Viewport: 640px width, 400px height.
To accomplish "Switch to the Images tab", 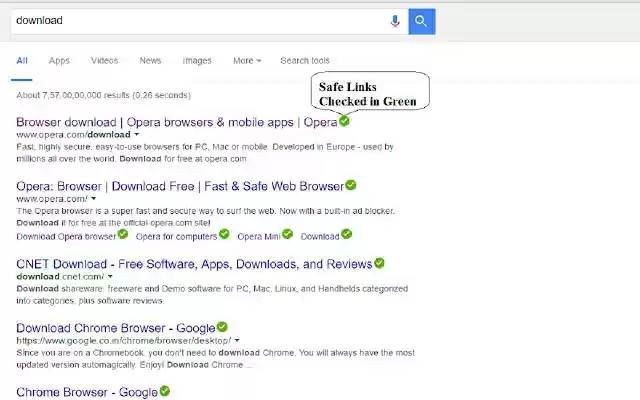I will [x=197, y=61].
